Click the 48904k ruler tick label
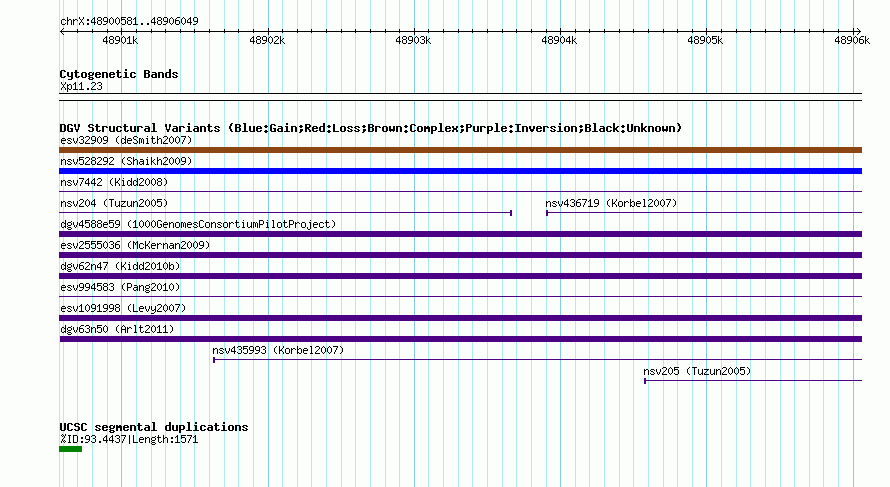Viewport: 890px width, 487px height. (x=559, y=40)
